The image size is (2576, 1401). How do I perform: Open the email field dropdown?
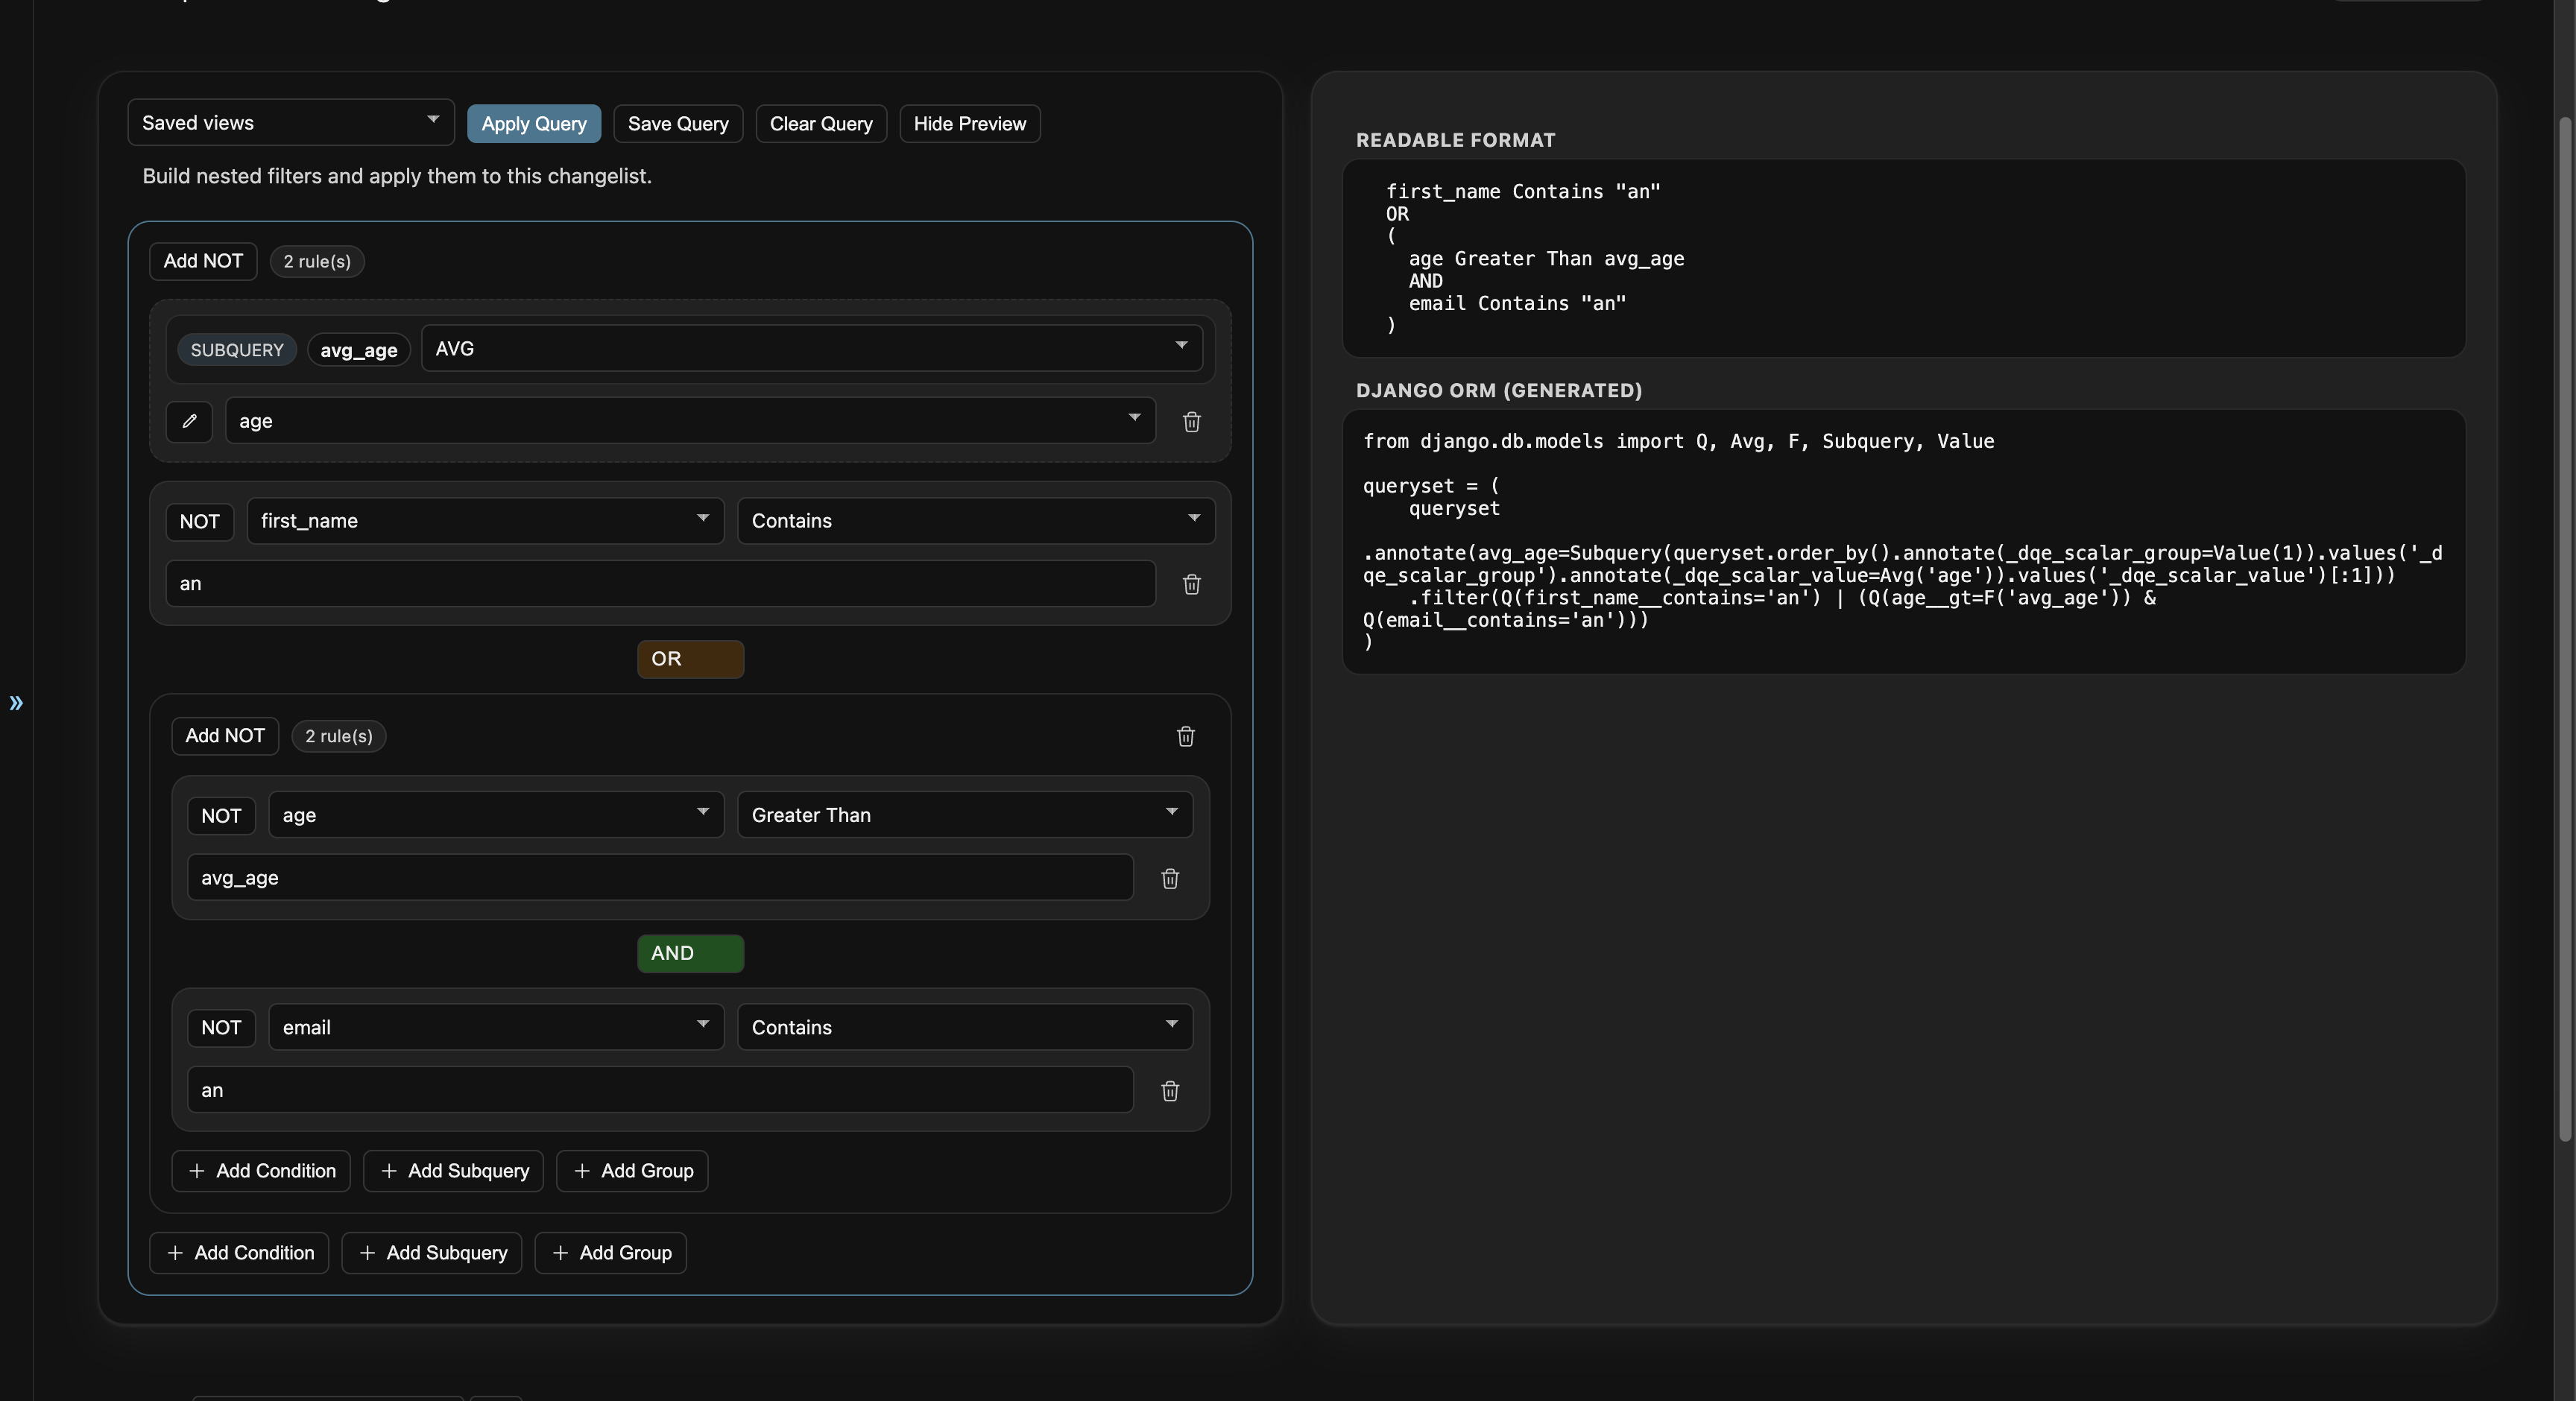[496, 1027]
